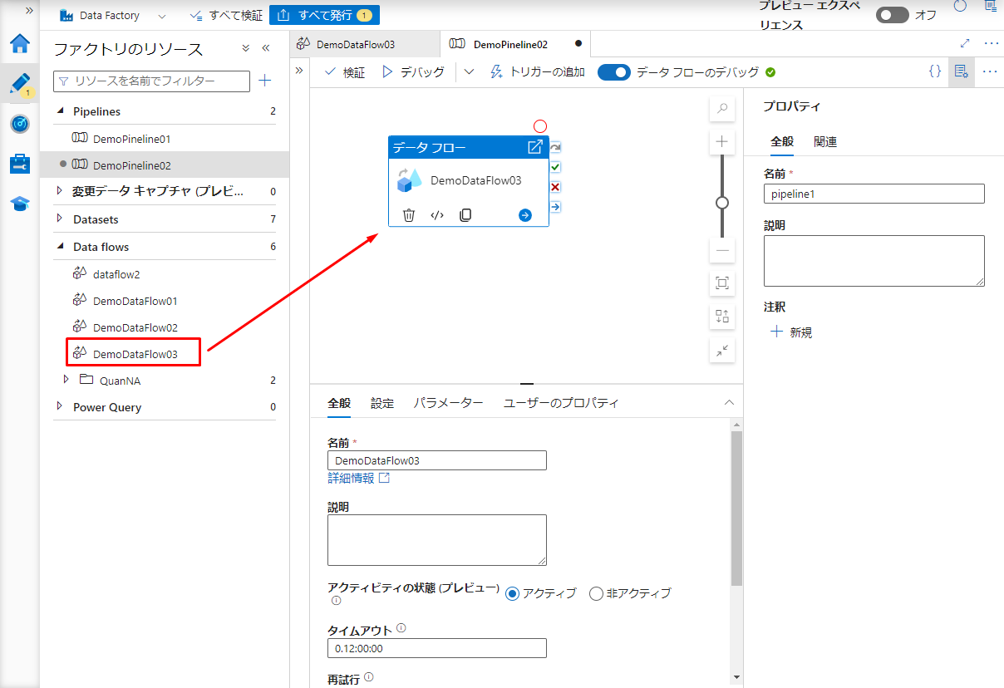This screenshot has height=688, width=1004.
Task: Expand 変更データ キャプチャ section
Action: tap(60, 191)
